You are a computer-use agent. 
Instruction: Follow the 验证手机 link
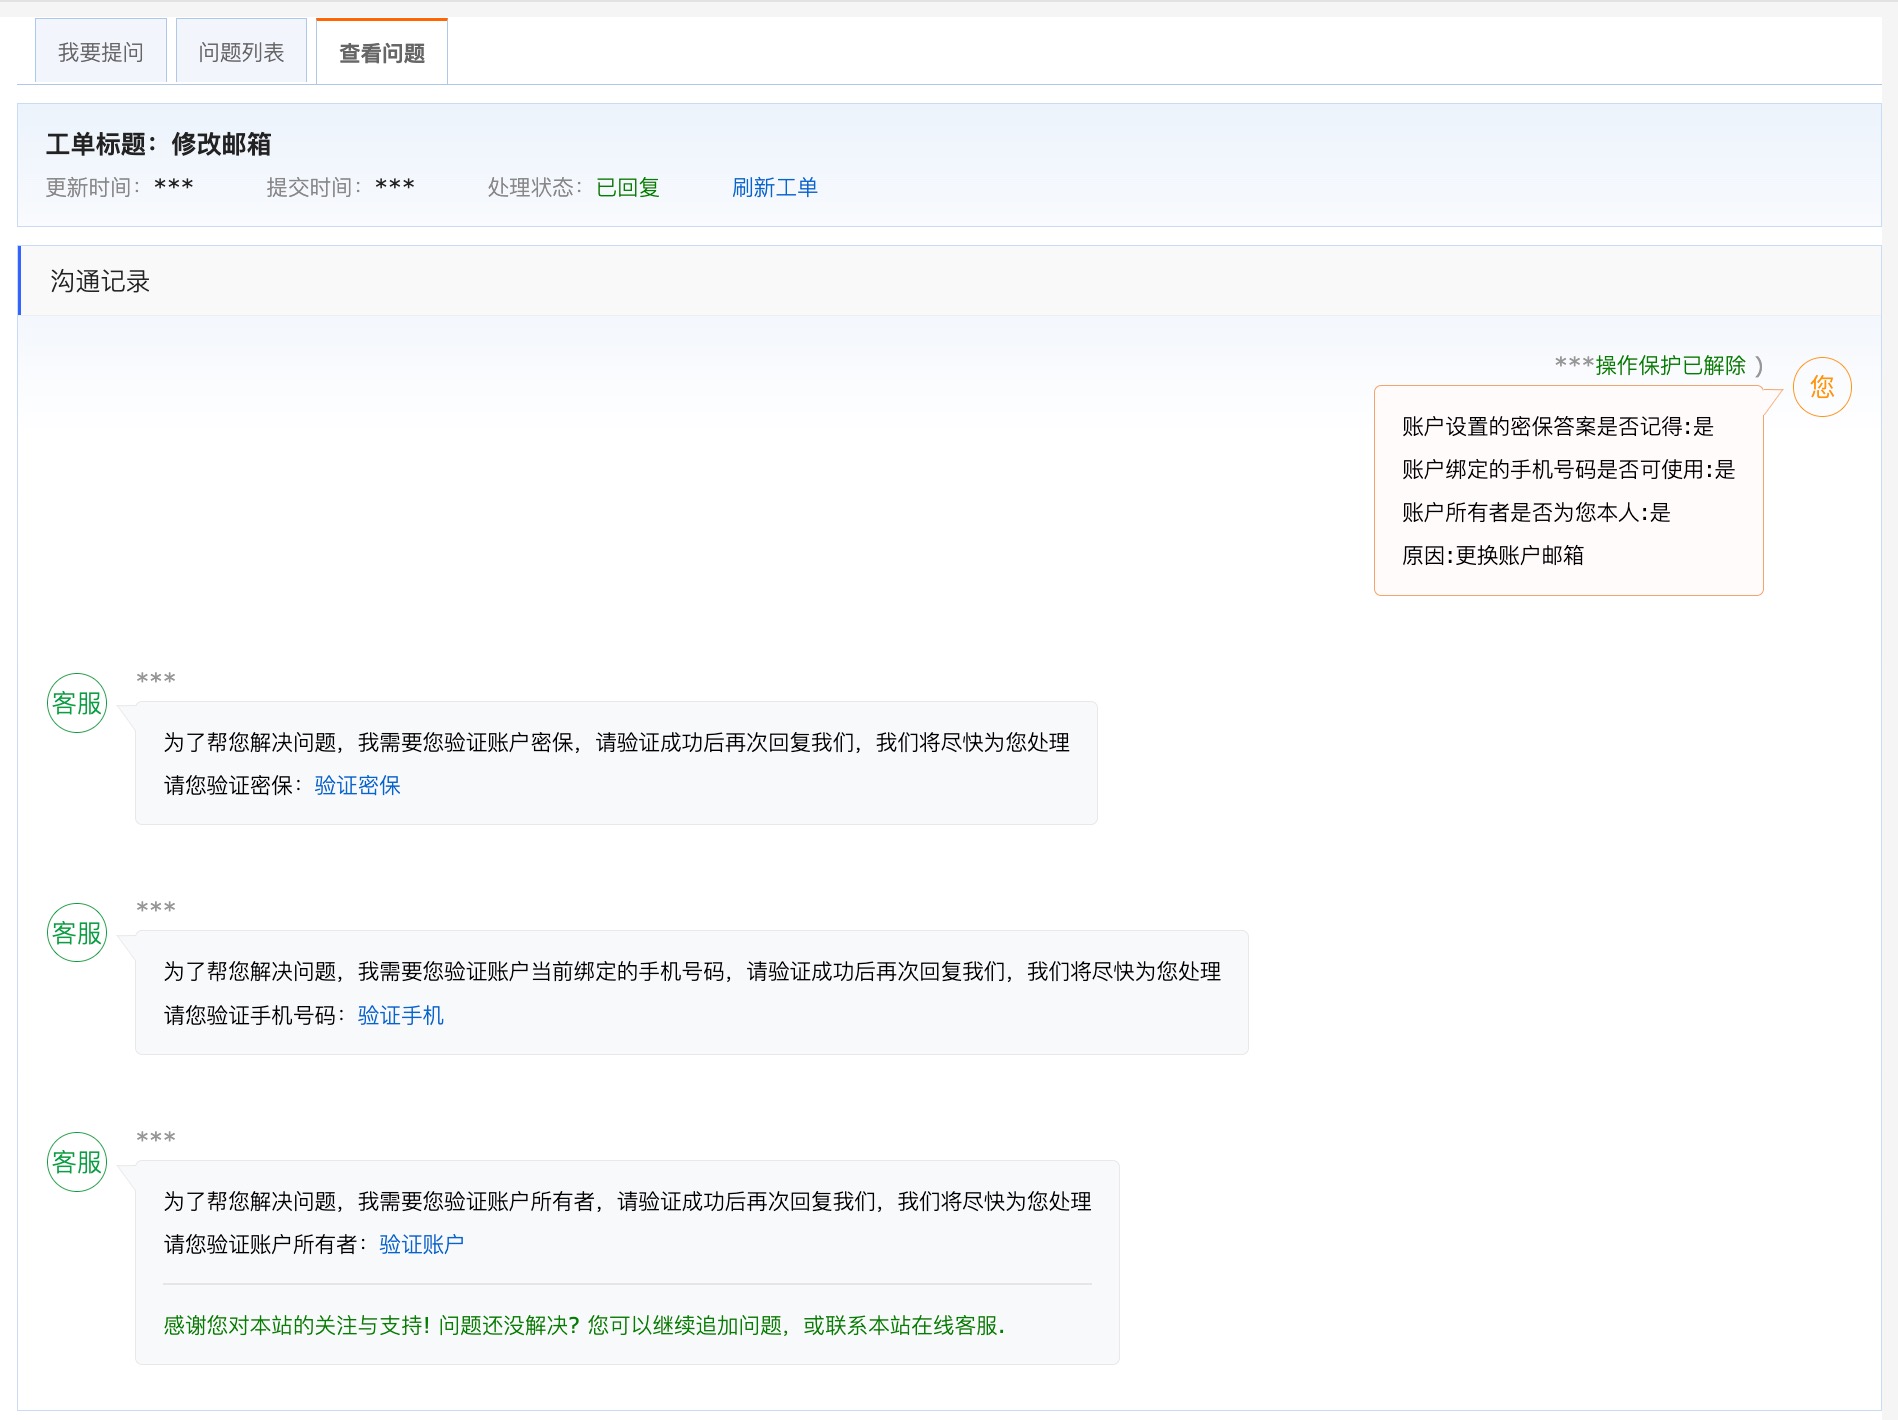[x=400, y=1016]
